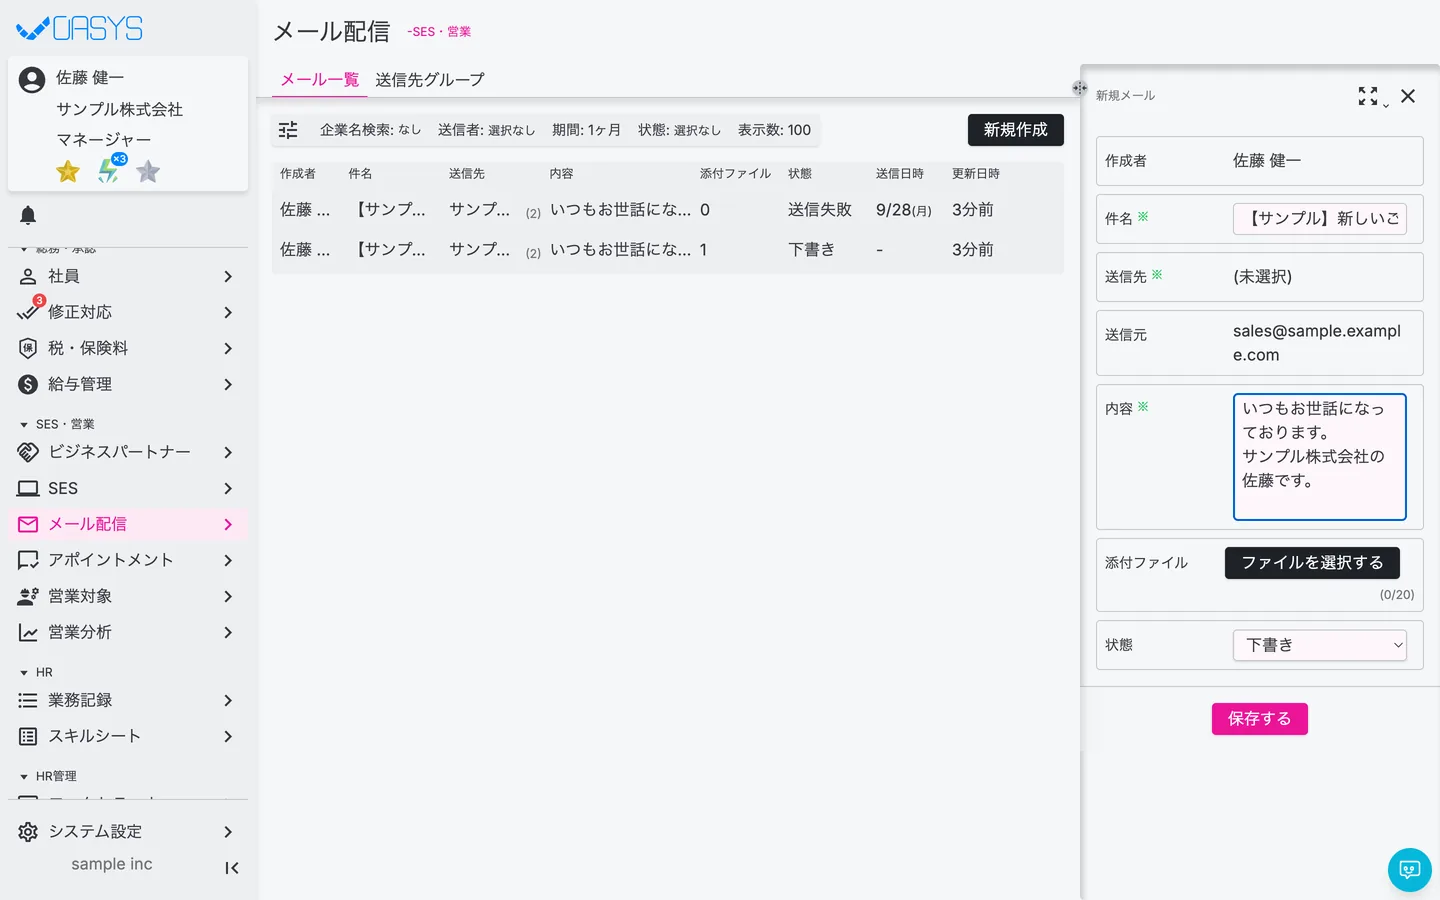Click the user avatar icon
Viewport: 1440px width, 900px height.
[32, 80]
